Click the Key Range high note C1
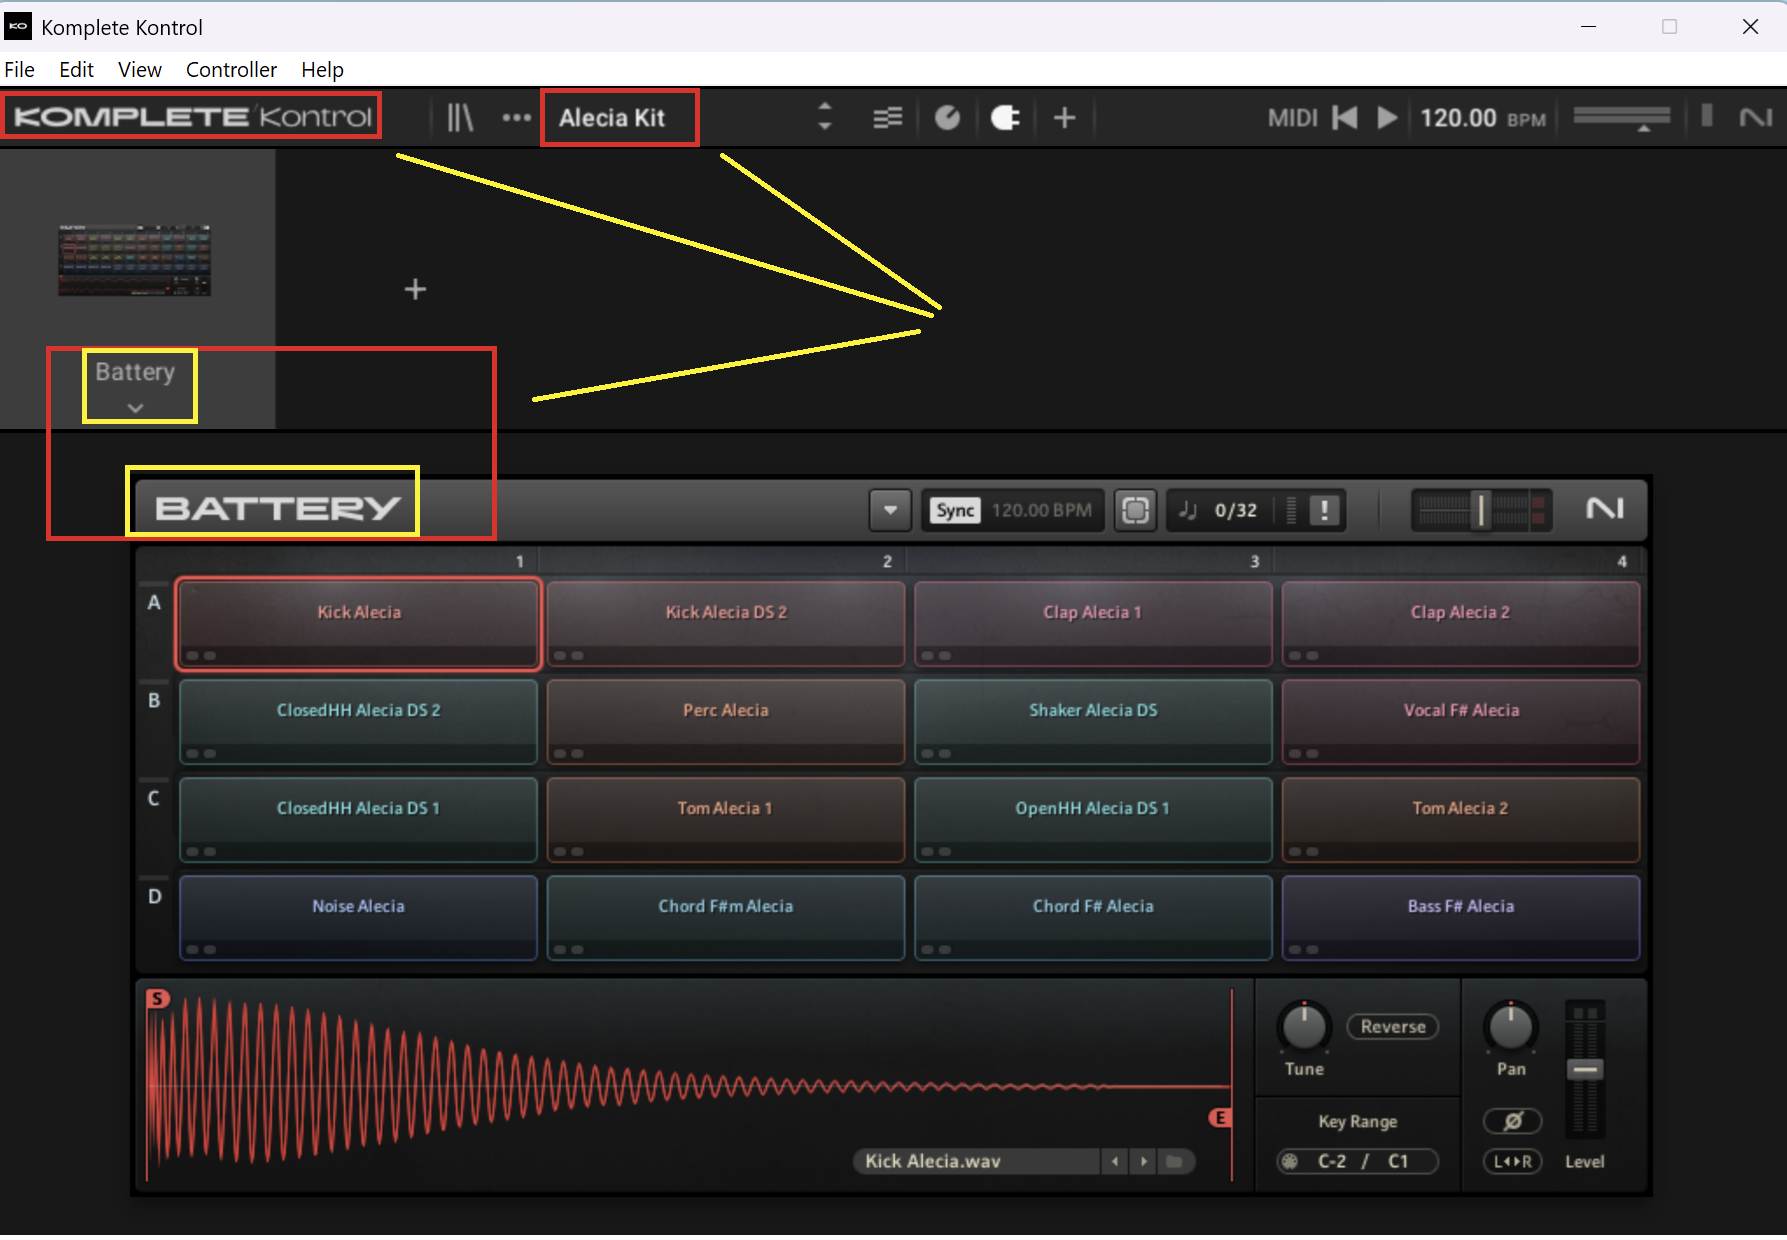Screen dimensions: 1787x1240 [x=1398, y=1161]
